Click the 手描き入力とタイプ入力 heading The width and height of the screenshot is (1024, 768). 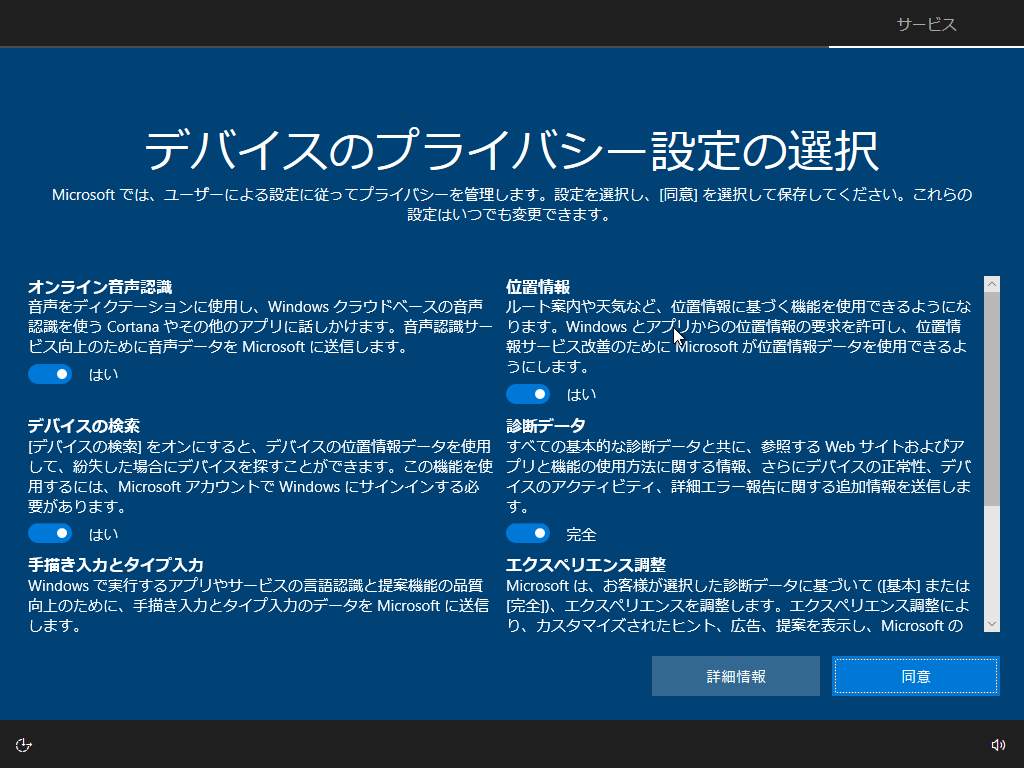(x=116, y=565)
